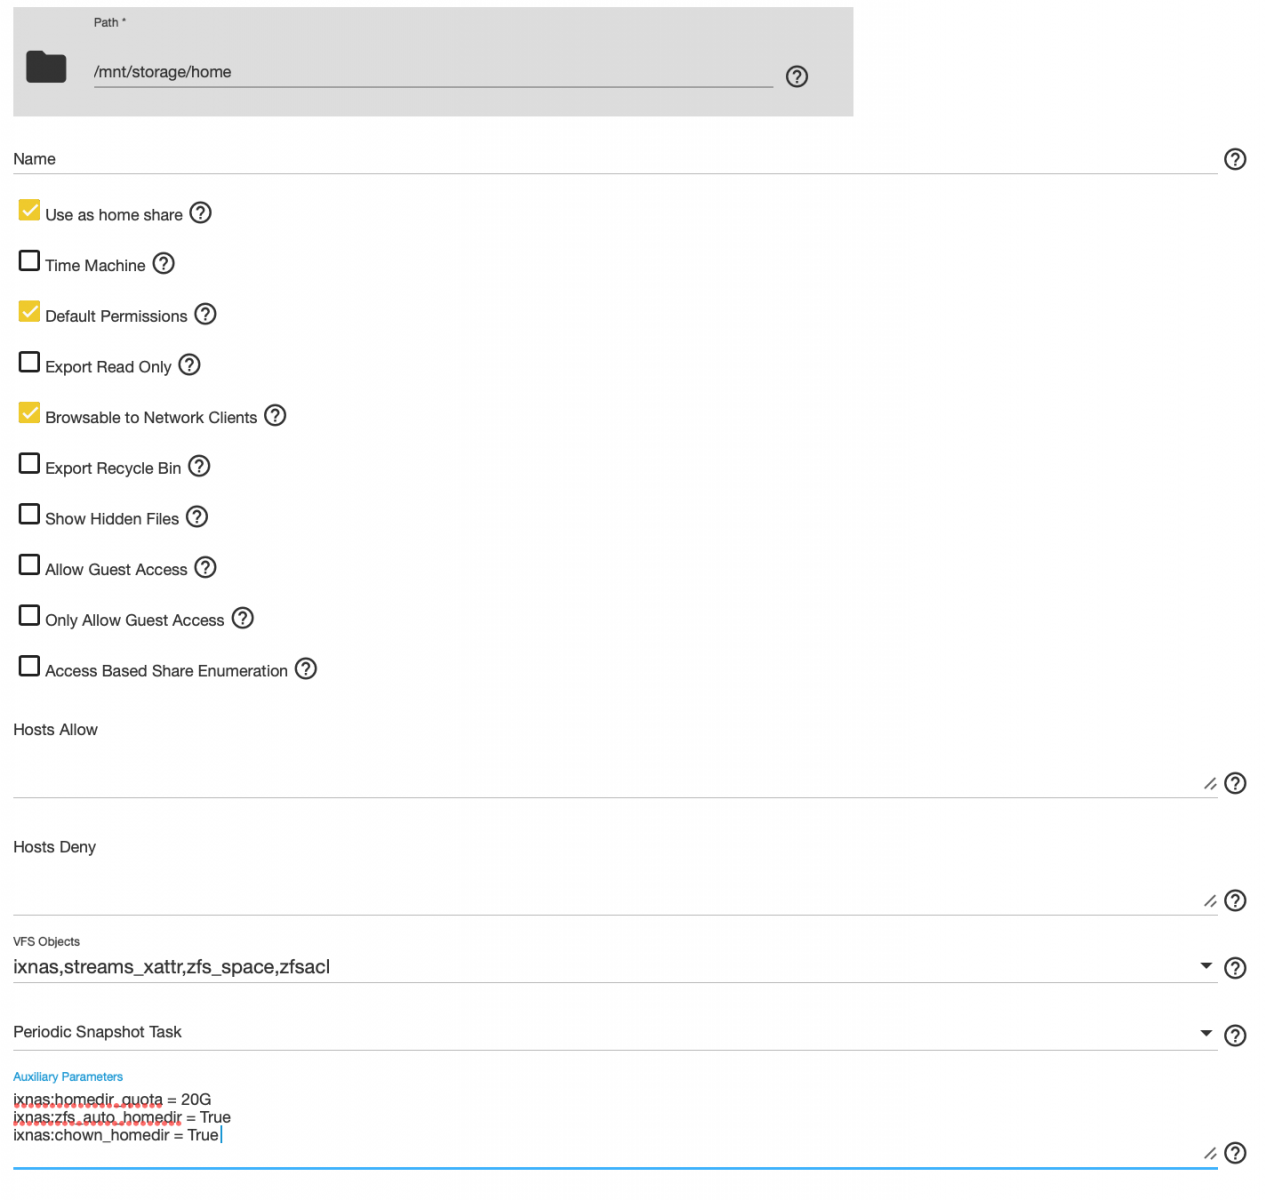Show help for Export Read Only

pyautogui.click(x=189, y=365)
